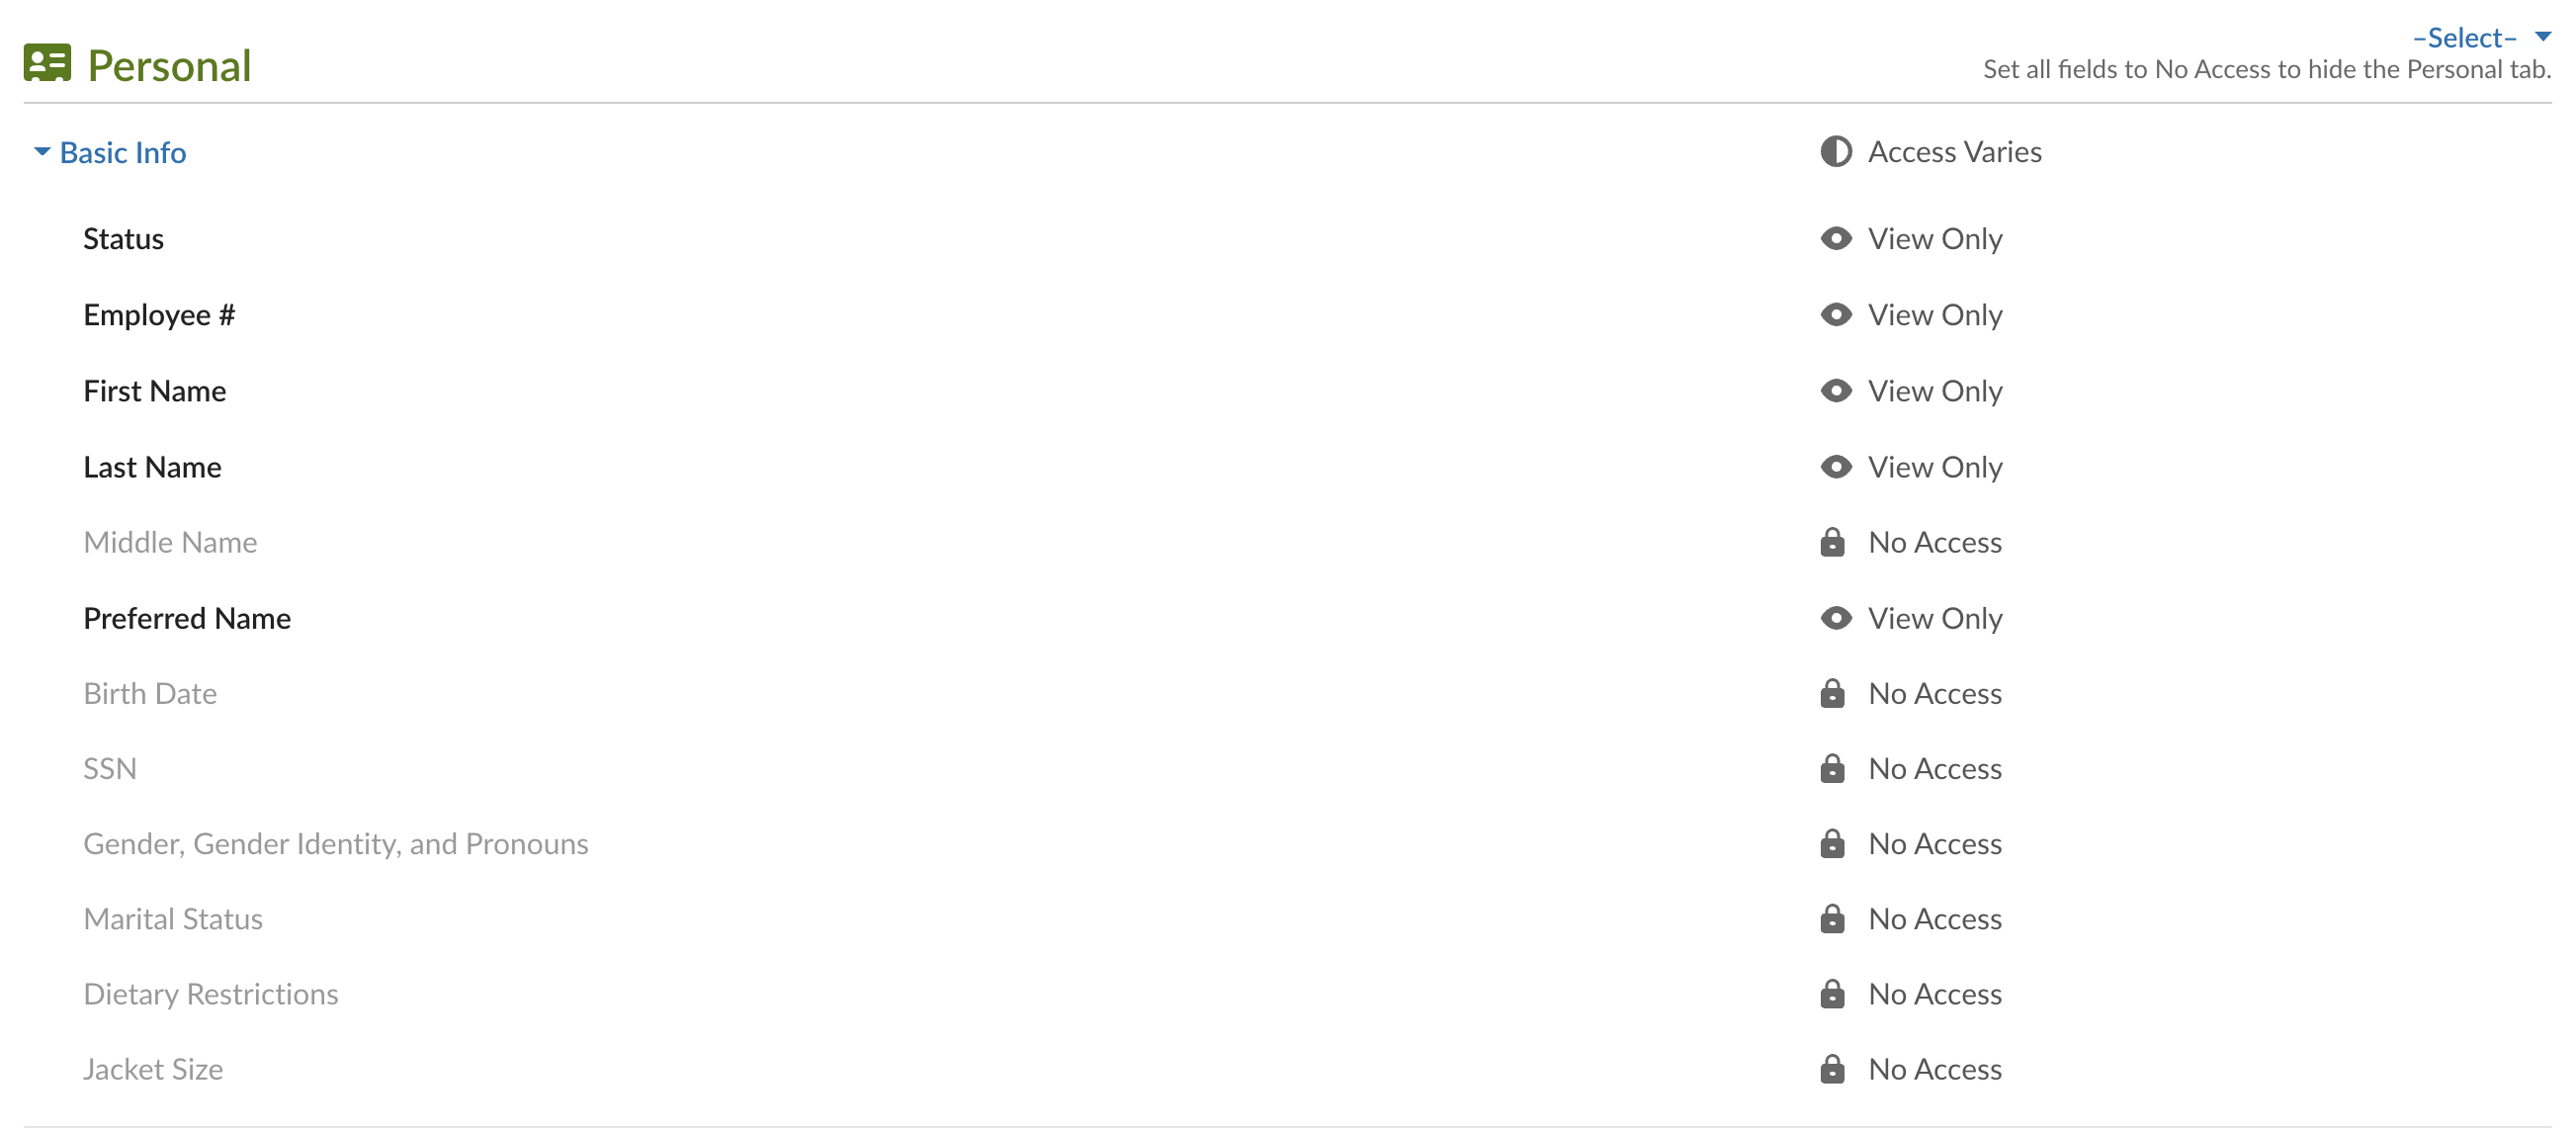Click the Jacket Size lock icon
The height and width of the screenshot is (1131, 2576).
(x=1832, y=1068)
